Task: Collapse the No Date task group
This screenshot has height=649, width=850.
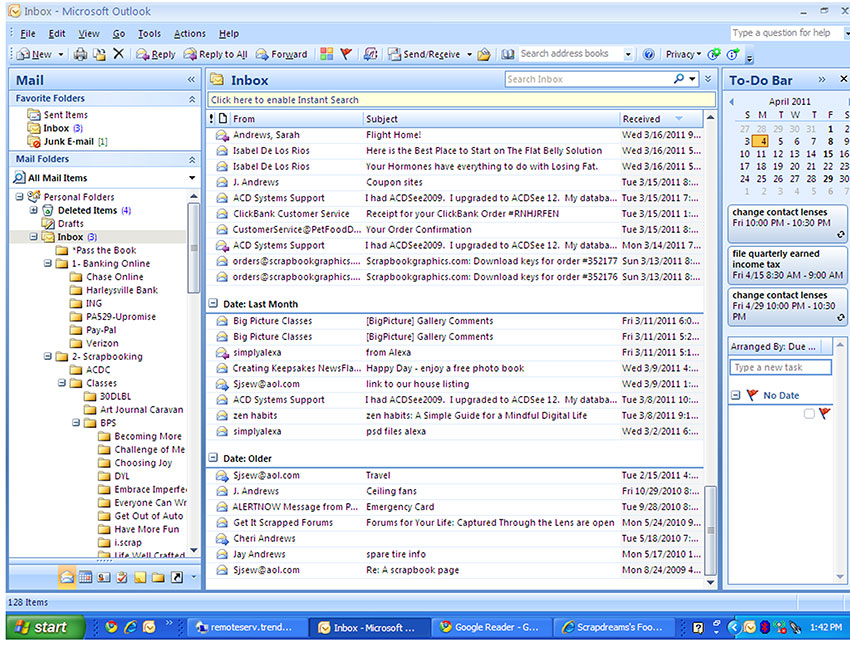Action: 735,395
